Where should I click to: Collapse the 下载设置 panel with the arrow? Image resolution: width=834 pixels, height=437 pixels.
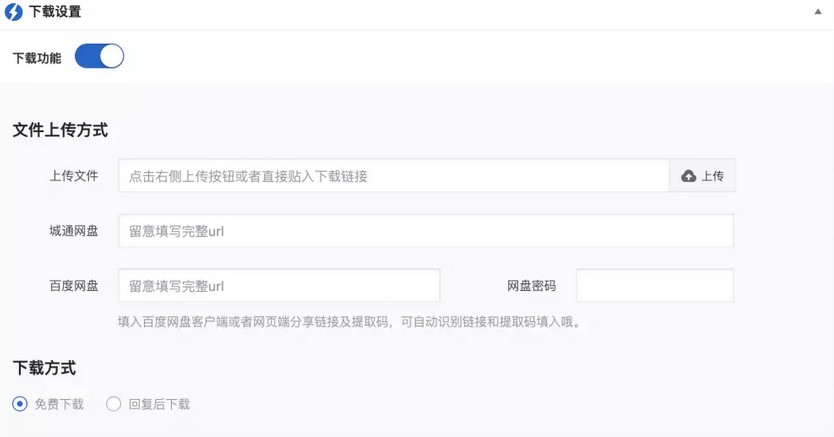click(818, 12)
